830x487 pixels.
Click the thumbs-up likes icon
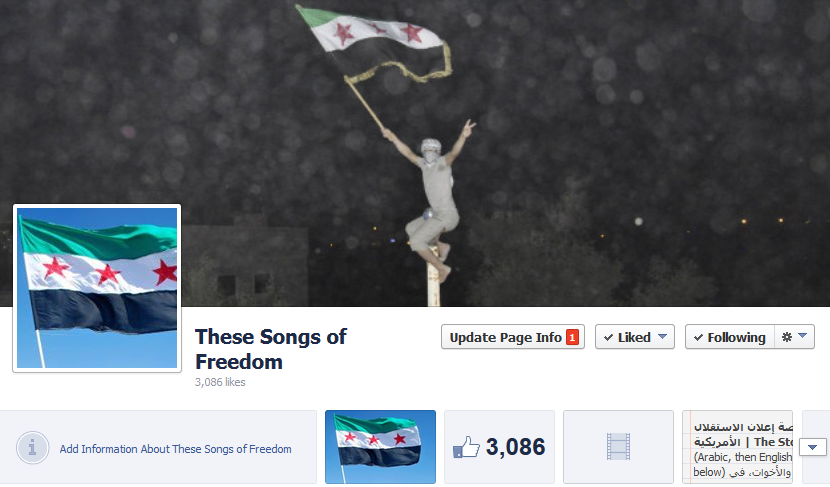466,447
